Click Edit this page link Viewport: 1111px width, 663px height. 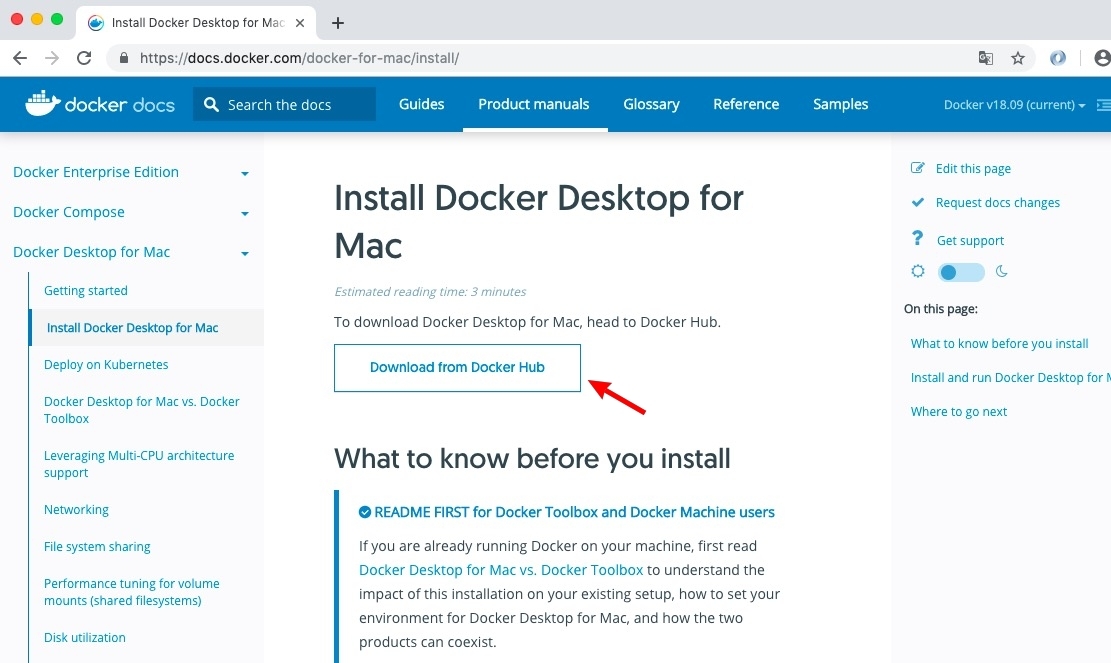pos(973,169)
